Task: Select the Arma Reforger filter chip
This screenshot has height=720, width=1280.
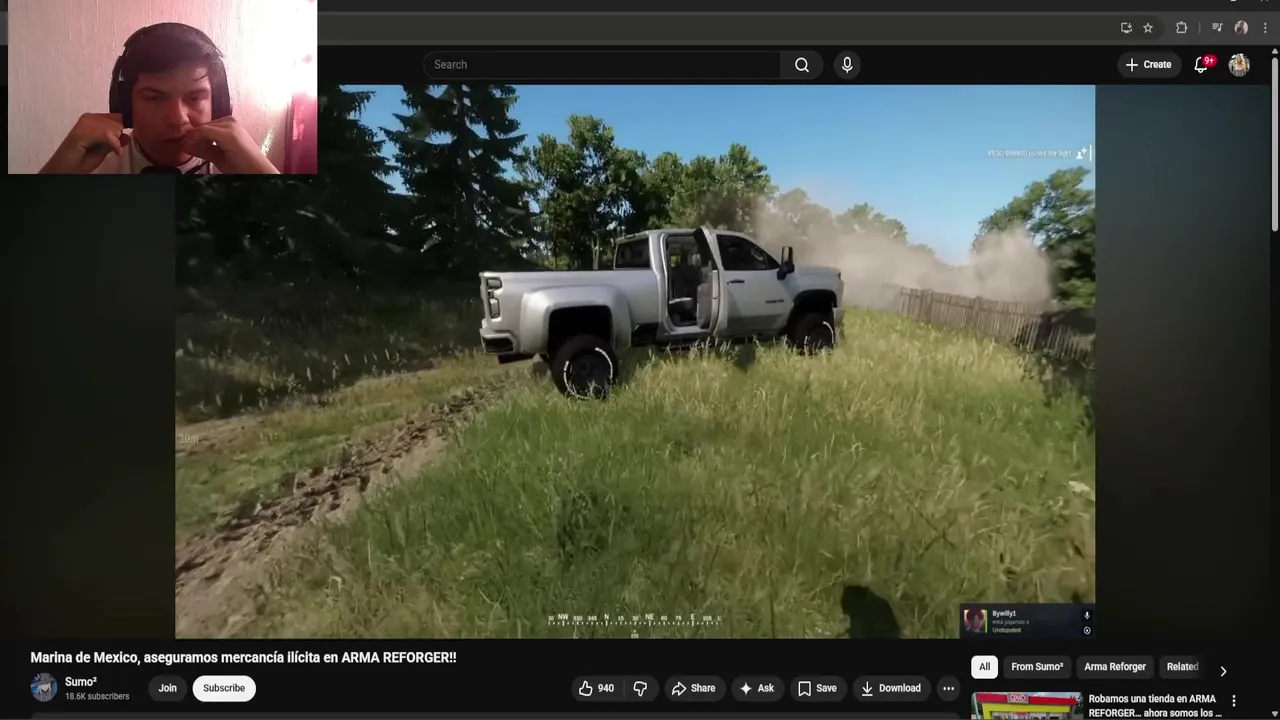Action: pos(1115,667)
